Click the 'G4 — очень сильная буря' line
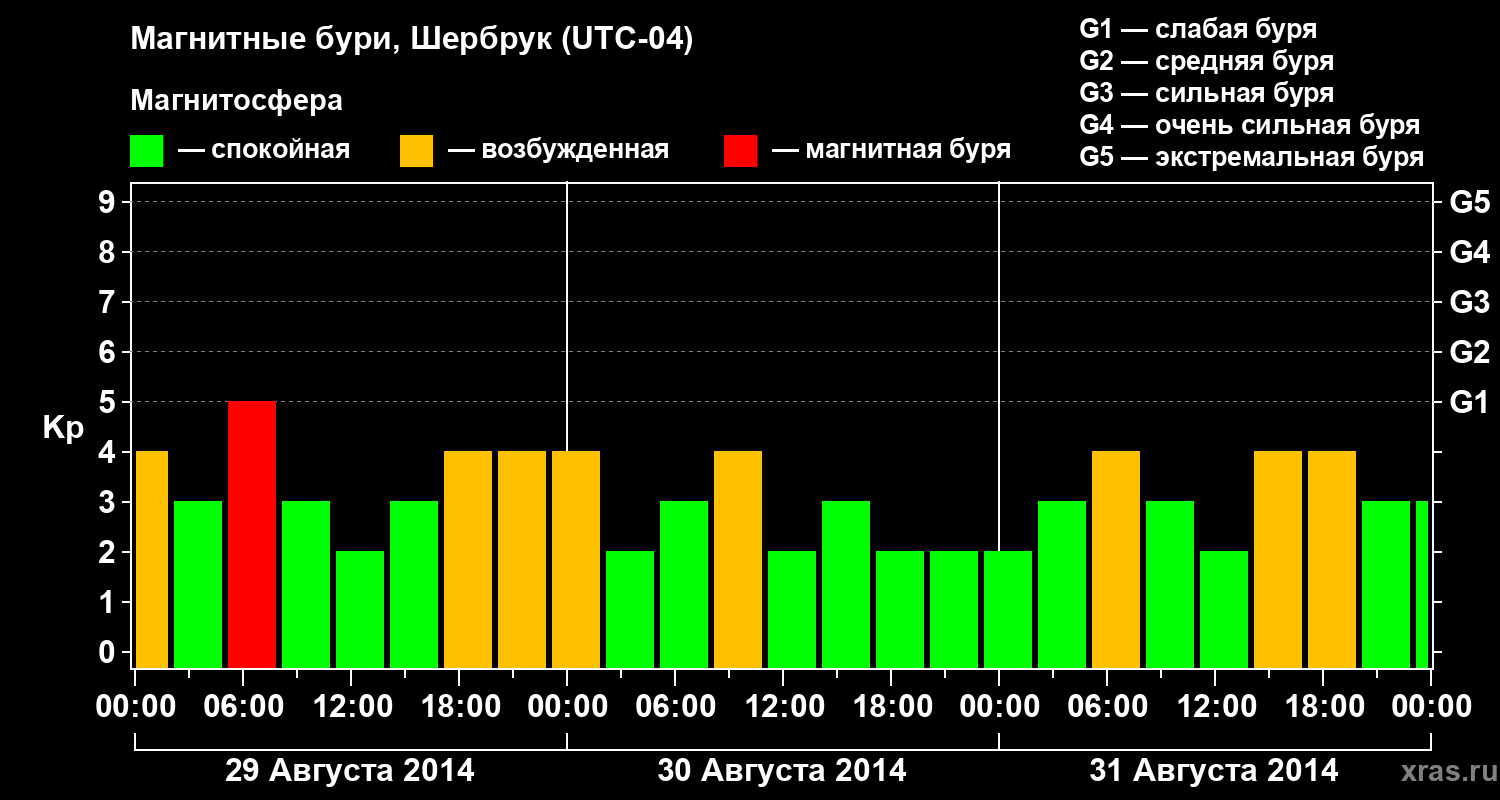This screenshot has width=1500, height=800. click(1250, 125)
